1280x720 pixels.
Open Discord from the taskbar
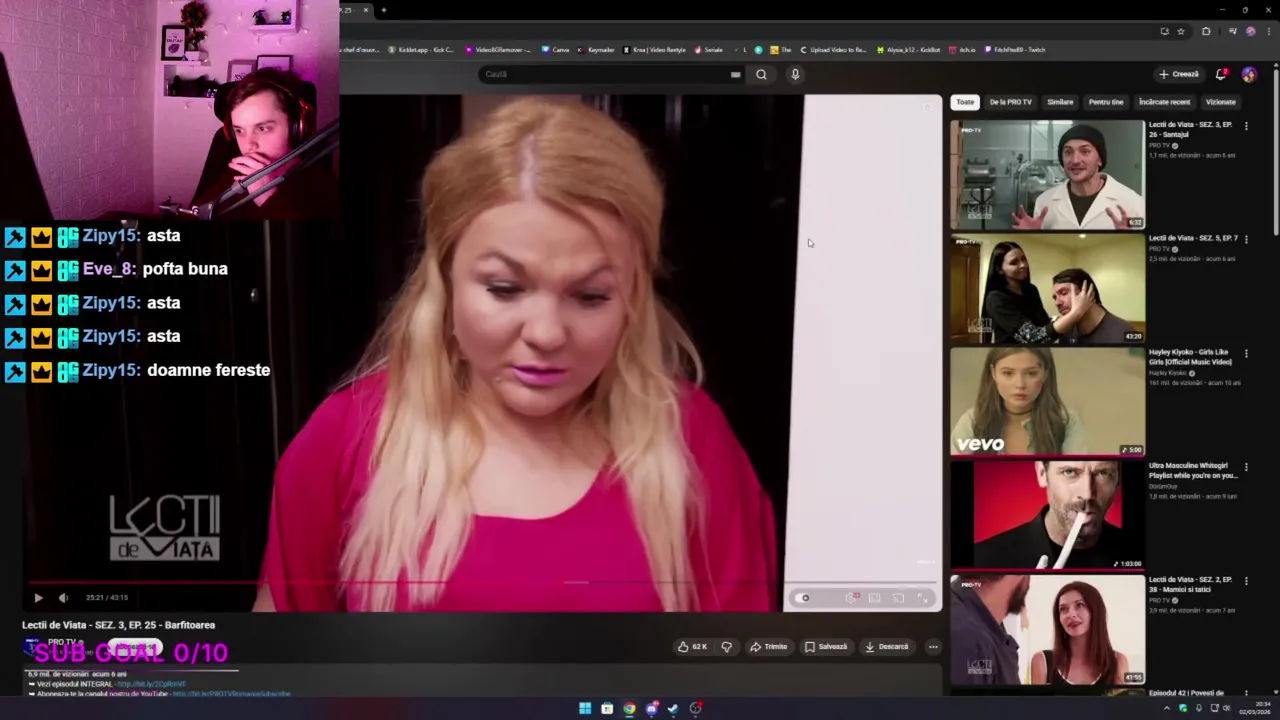[651, 709]
